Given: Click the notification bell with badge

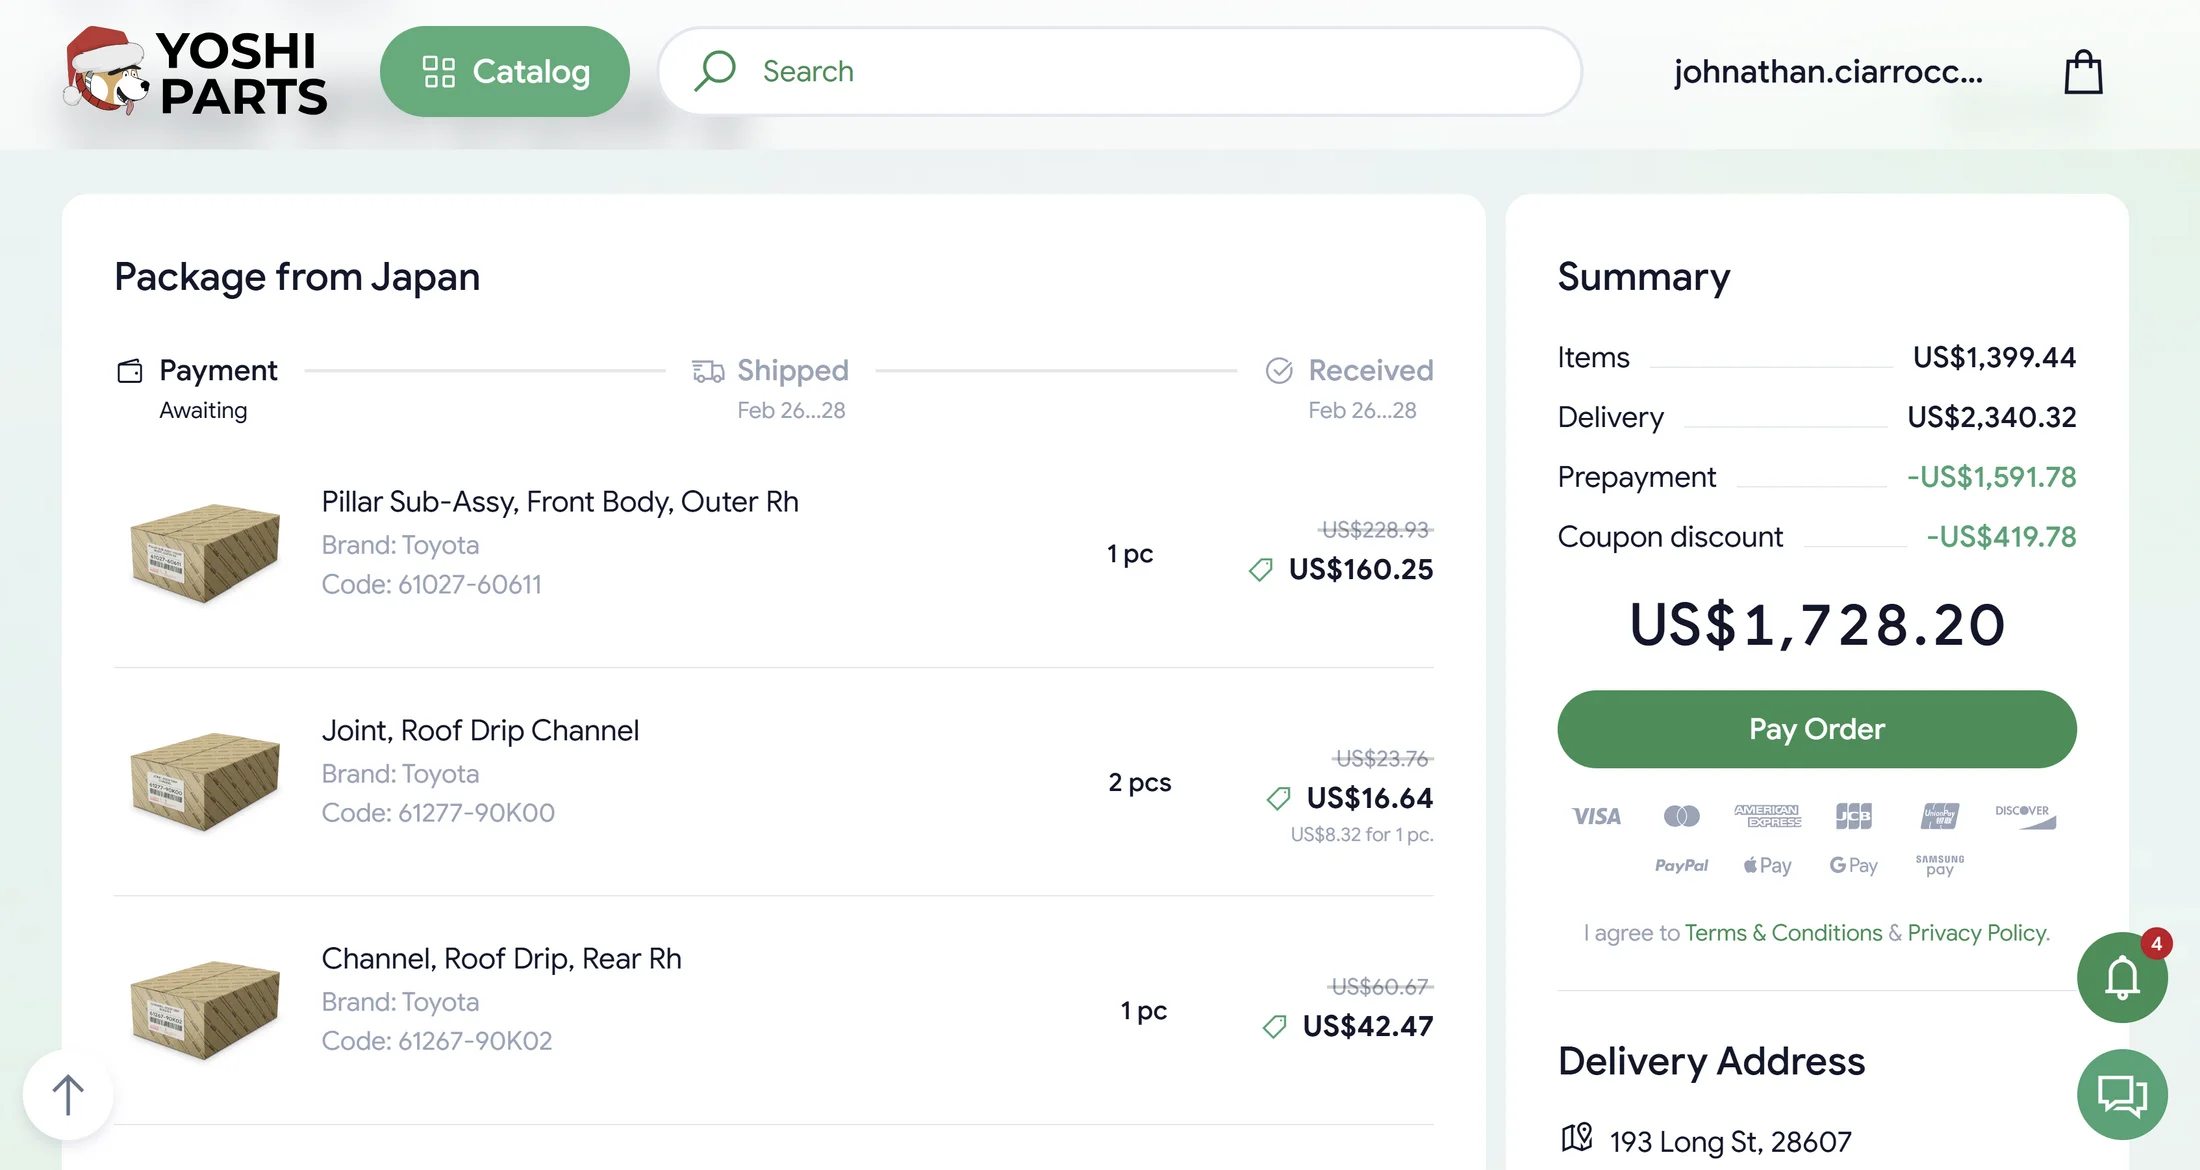Looking at the screenshot, I should [2121, 977].
